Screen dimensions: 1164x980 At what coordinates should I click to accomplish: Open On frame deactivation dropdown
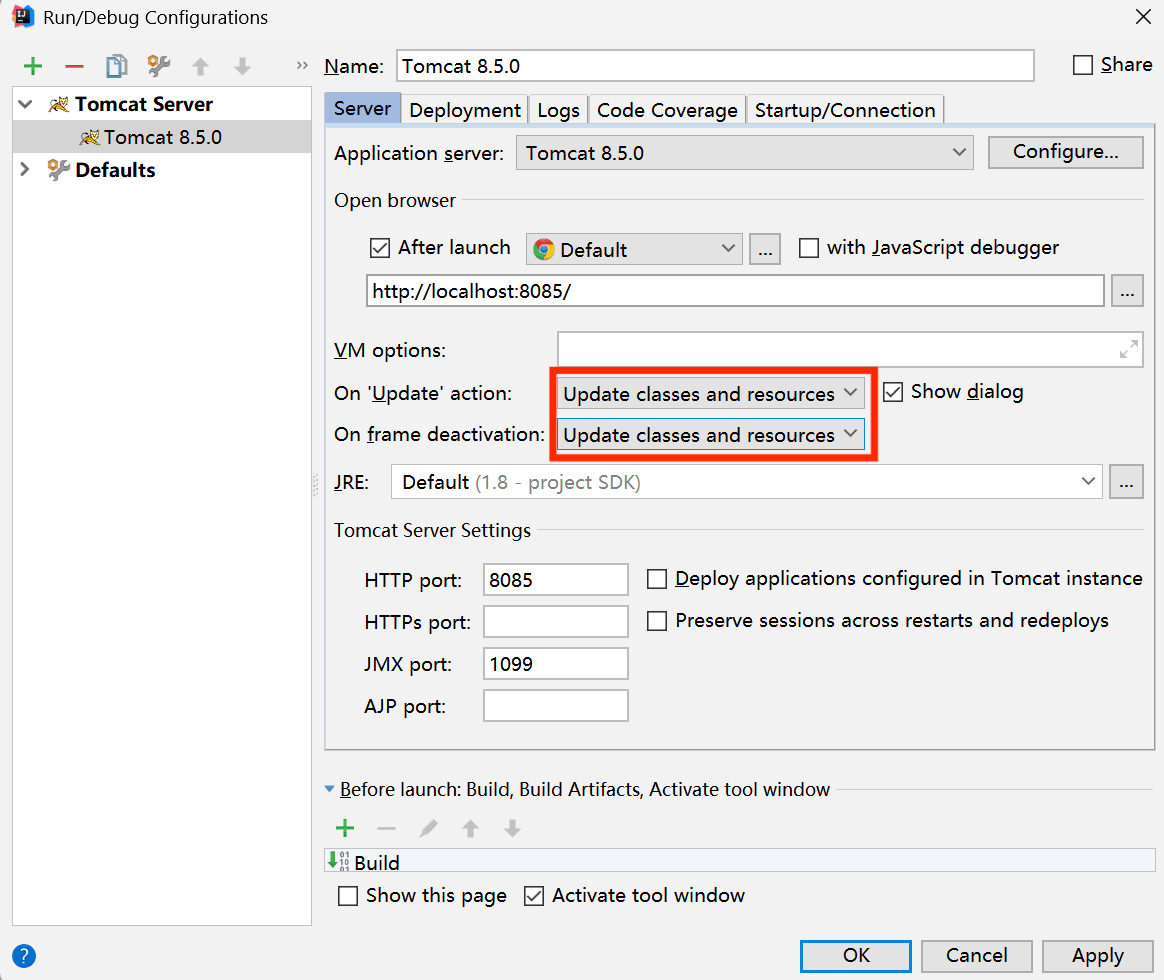point(710,434)
